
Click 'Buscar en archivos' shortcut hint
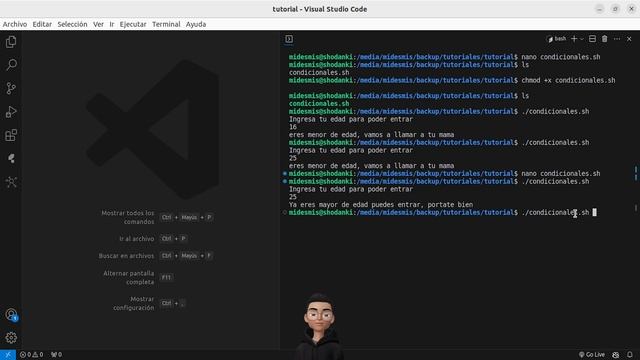126,256
